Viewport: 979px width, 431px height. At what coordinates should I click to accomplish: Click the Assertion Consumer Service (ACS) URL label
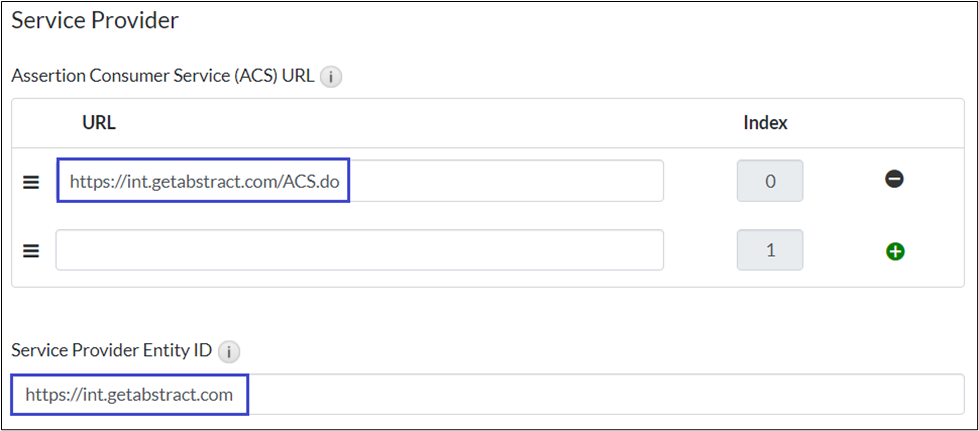(x=163, y=76)
